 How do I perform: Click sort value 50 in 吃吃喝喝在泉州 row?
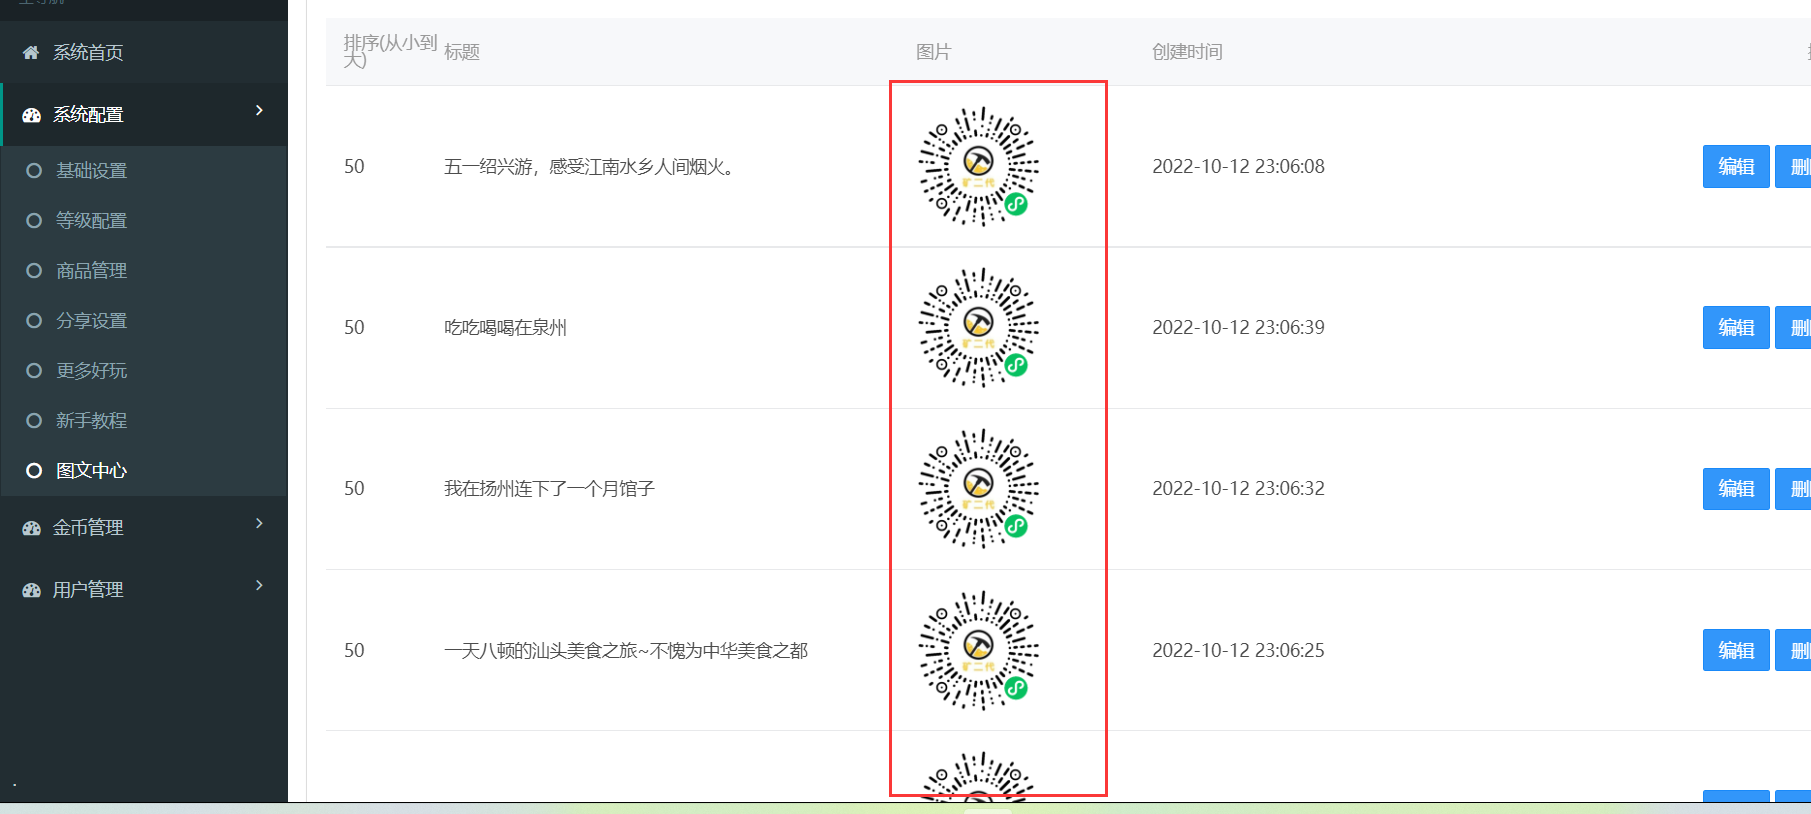coord(354,328)
